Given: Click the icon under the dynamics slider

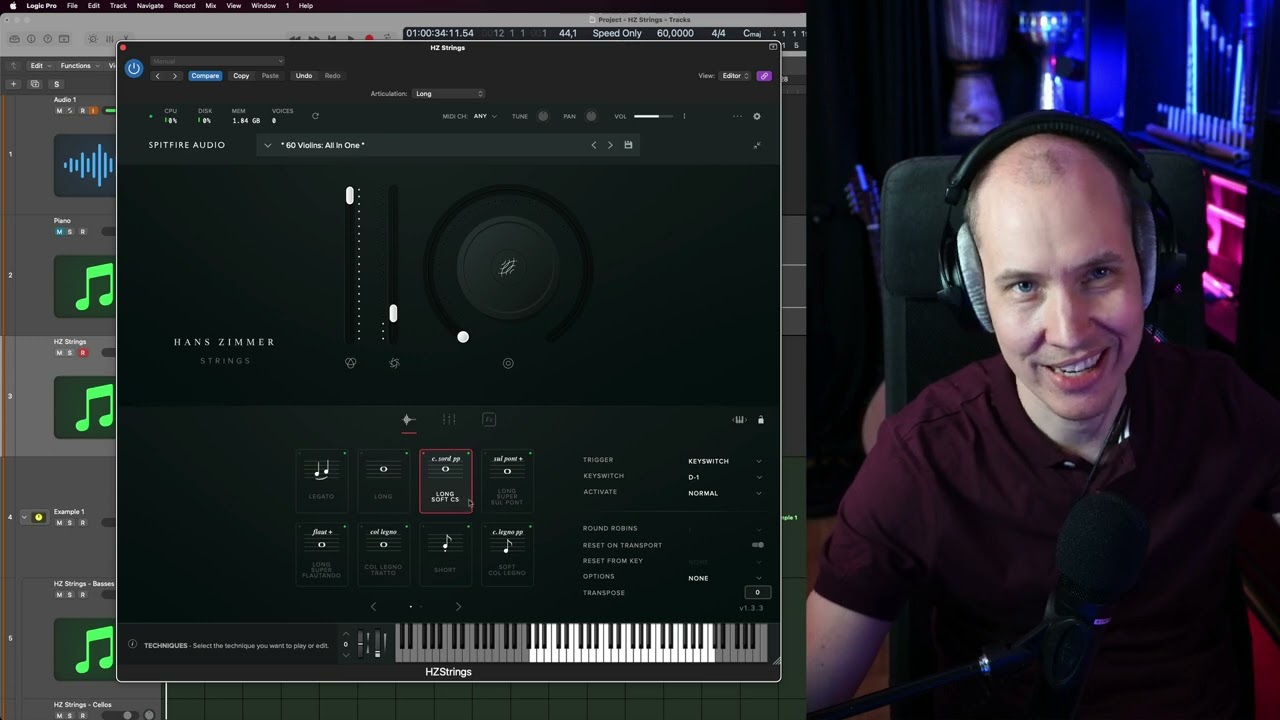Looking at the screenshot, I should pyautogui.click(x=394, y=363).
